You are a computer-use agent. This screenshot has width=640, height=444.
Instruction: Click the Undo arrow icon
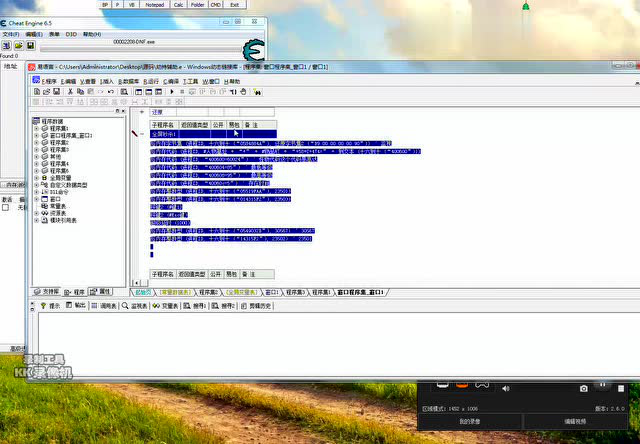pos(111,92)
